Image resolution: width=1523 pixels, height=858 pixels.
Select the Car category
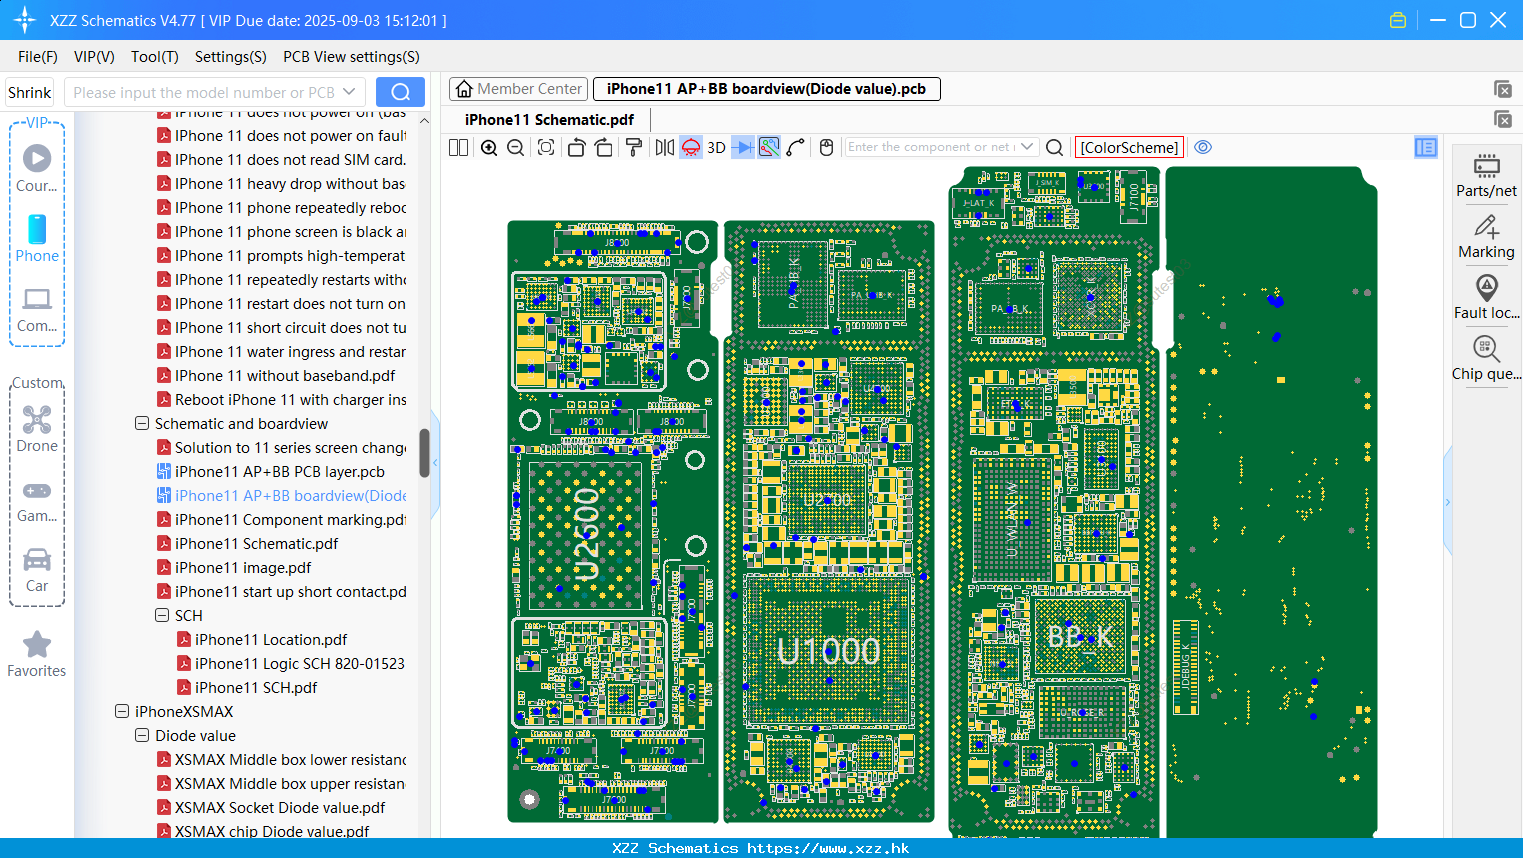pos(37,570)
